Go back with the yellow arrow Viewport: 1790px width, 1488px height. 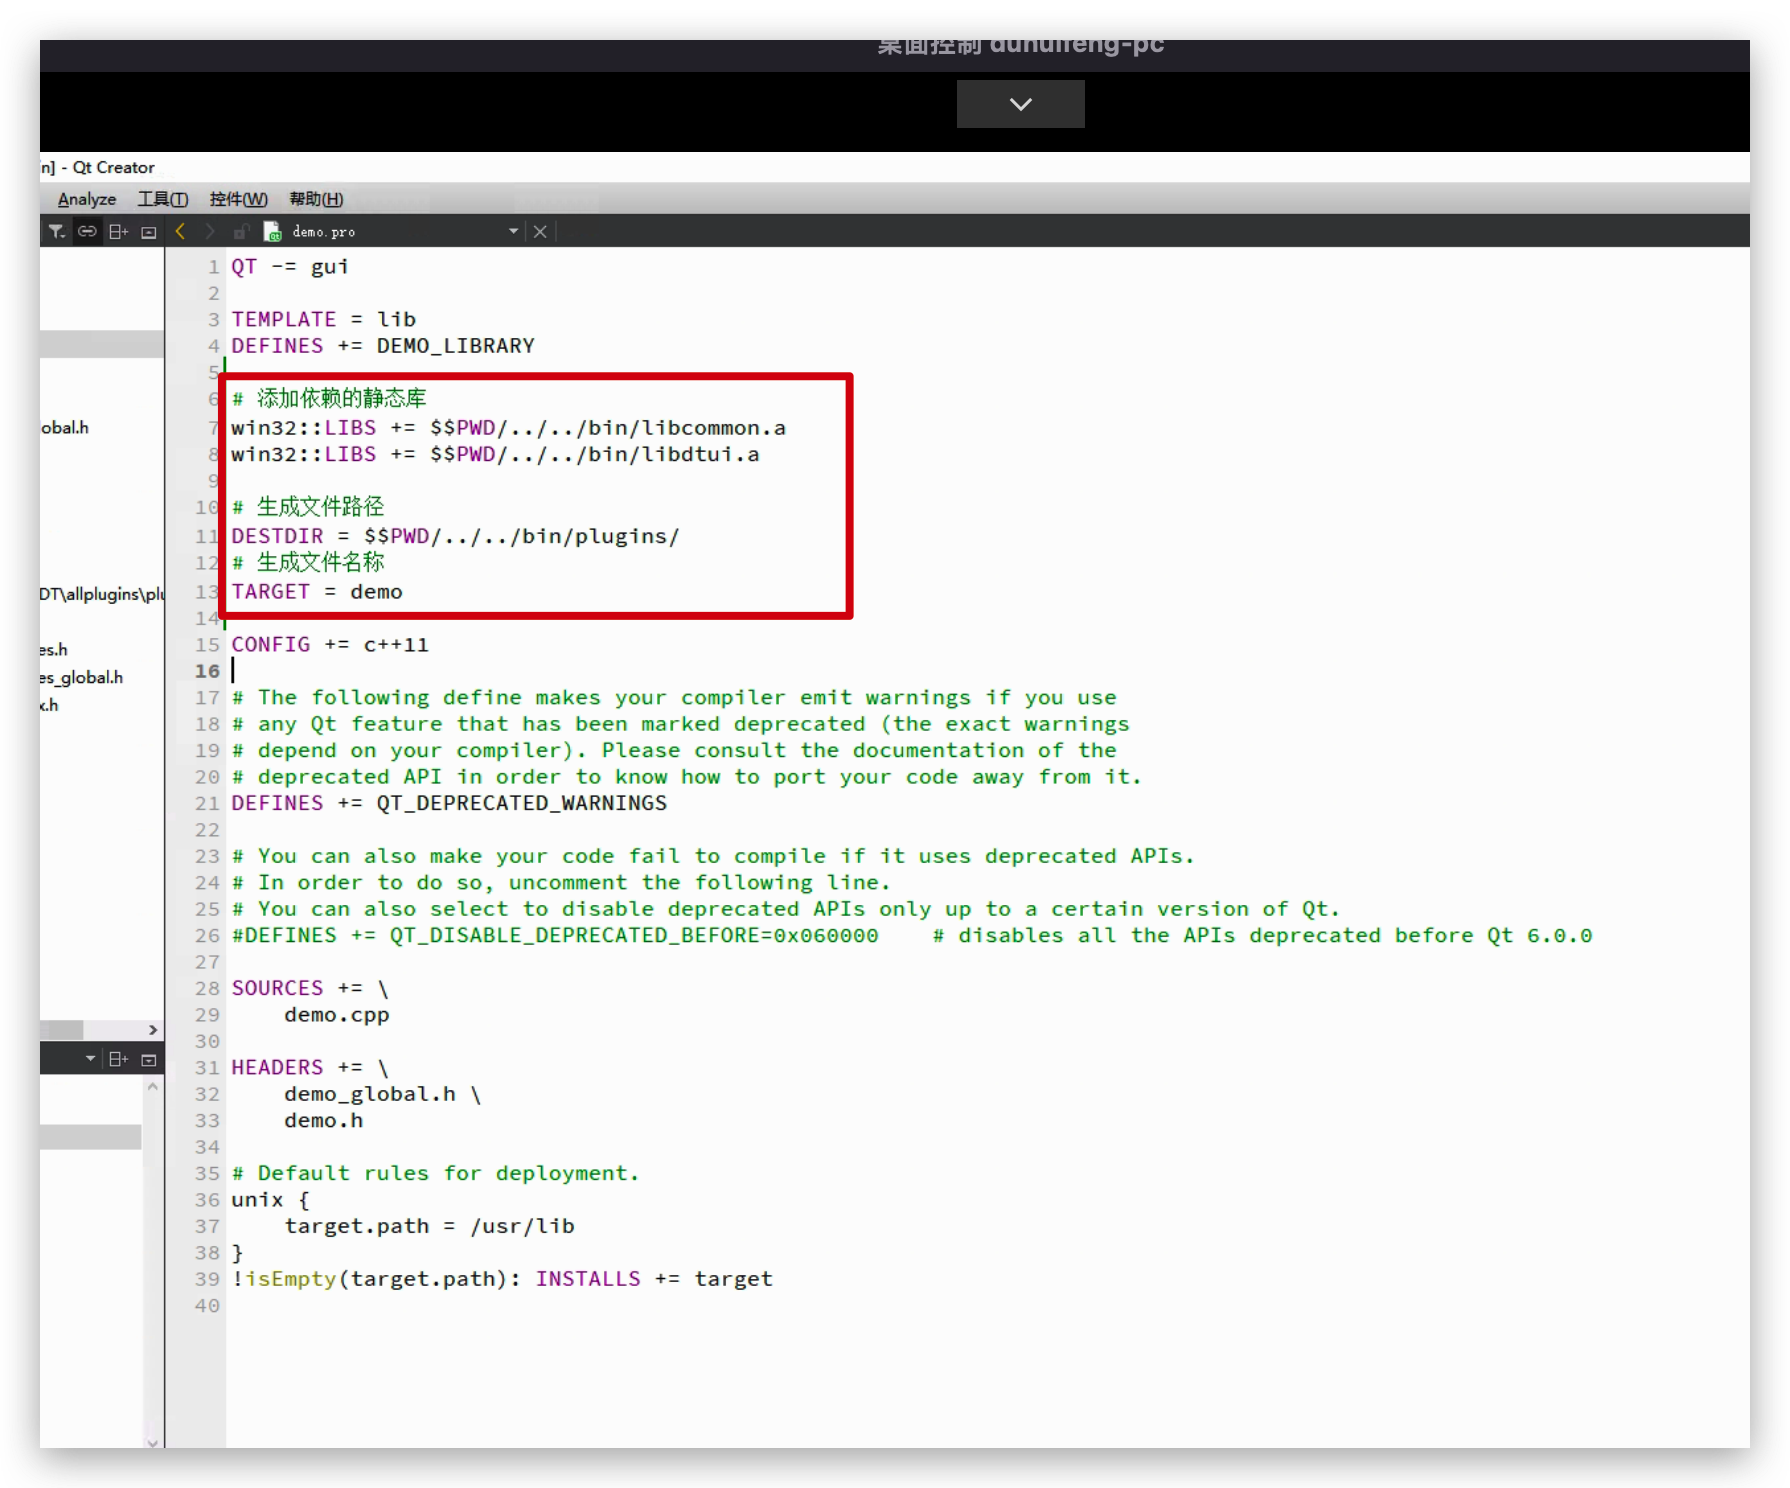point(180,231)
